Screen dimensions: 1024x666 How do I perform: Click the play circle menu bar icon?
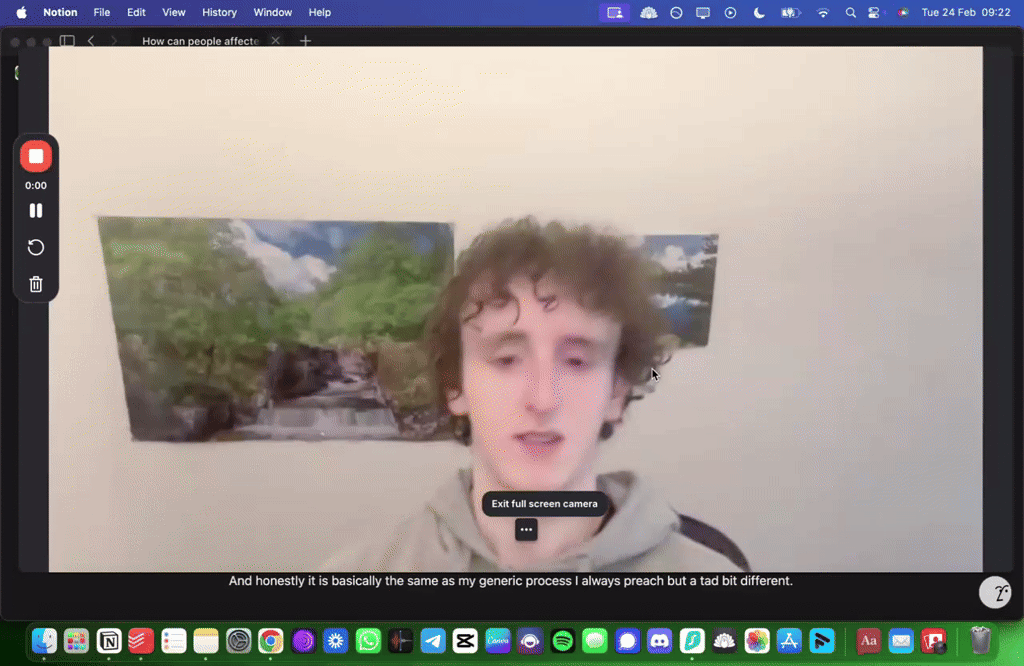click(x=730, y=12)
